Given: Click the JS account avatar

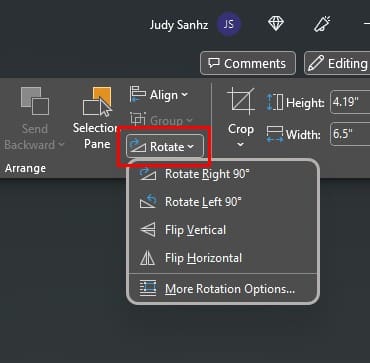Looking at the screenshot, I should tap(229, 25).
